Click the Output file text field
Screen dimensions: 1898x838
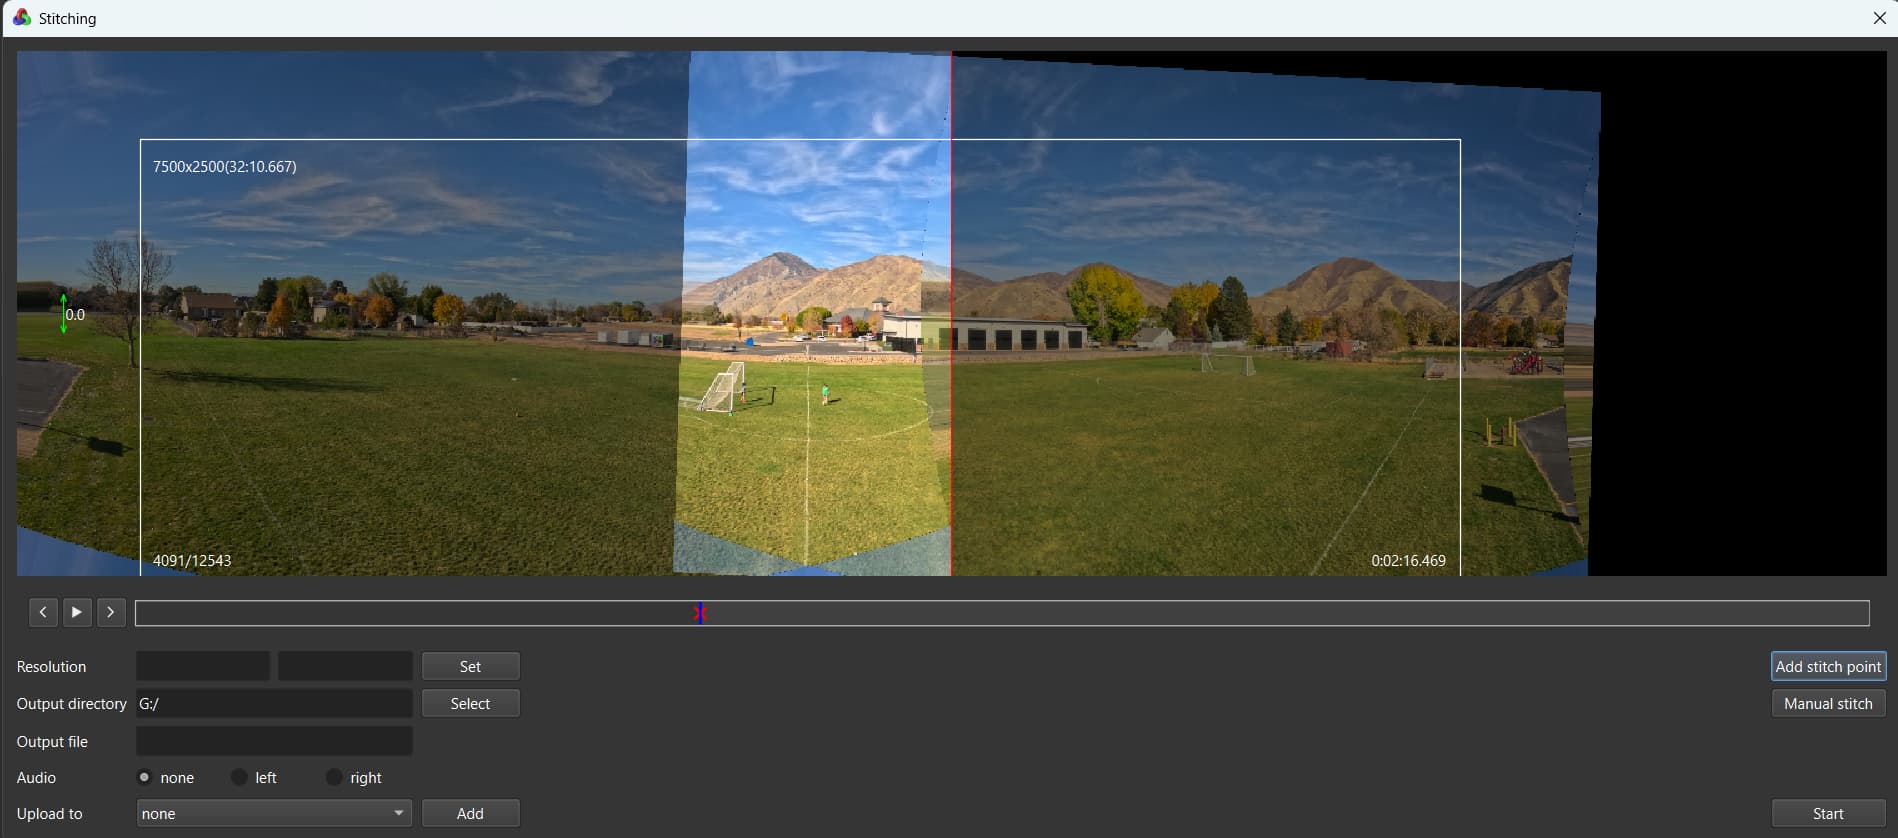click(274, 741)
